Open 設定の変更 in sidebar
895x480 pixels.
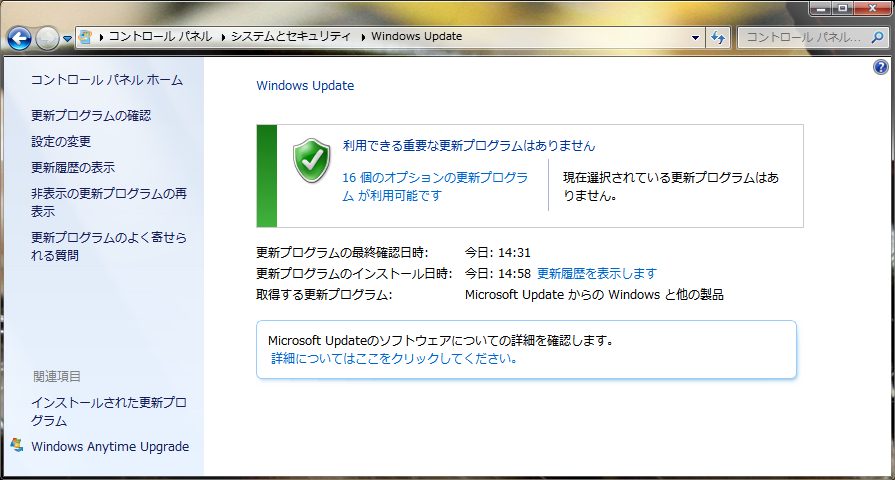coord(61,142)
